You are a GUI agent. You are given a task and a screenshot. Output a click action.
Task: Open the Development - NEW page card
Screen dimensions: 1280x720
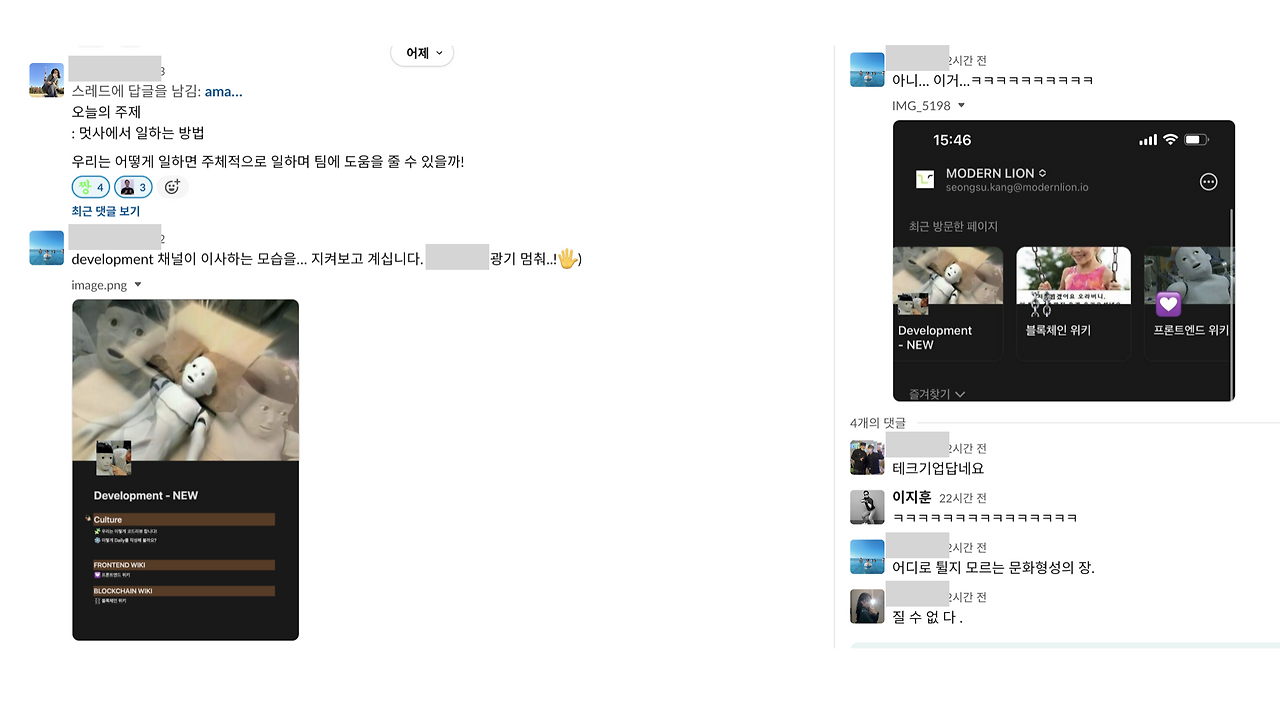coord(947,303)
